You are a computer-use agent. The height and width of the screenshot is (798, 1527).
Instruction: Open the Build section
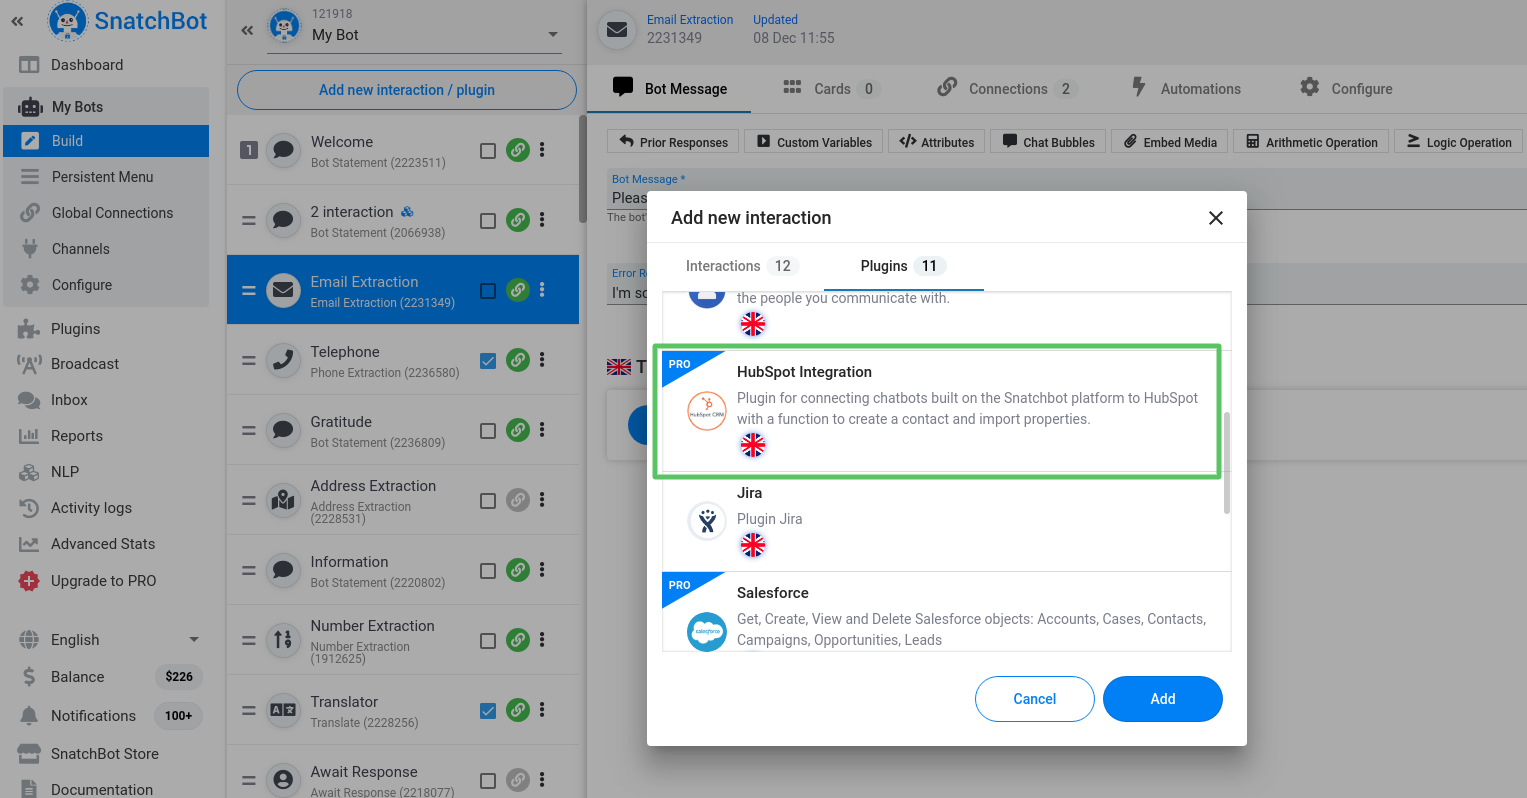pyautogui.click(x=106, y=141)
